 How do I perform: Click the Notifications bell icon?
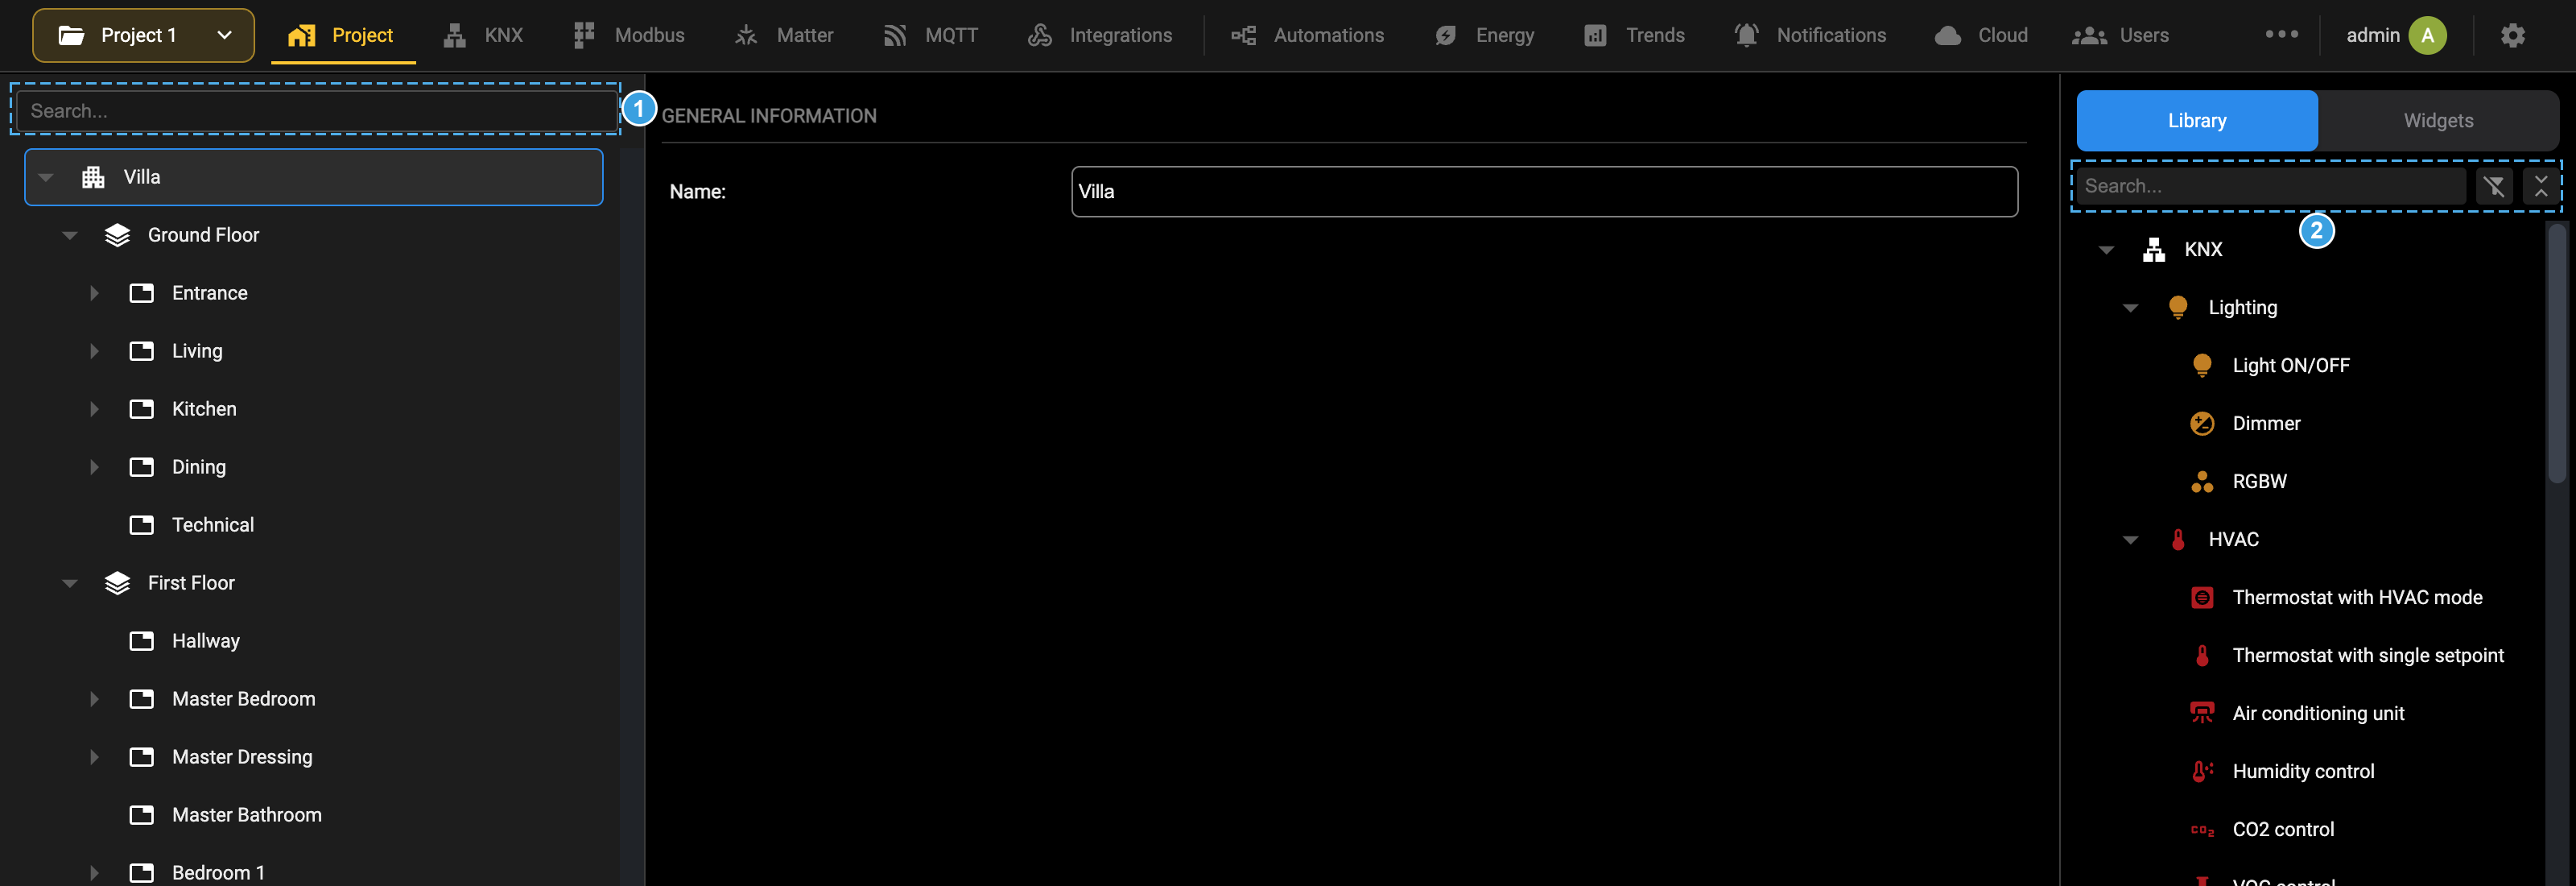tap(1746, 36)
